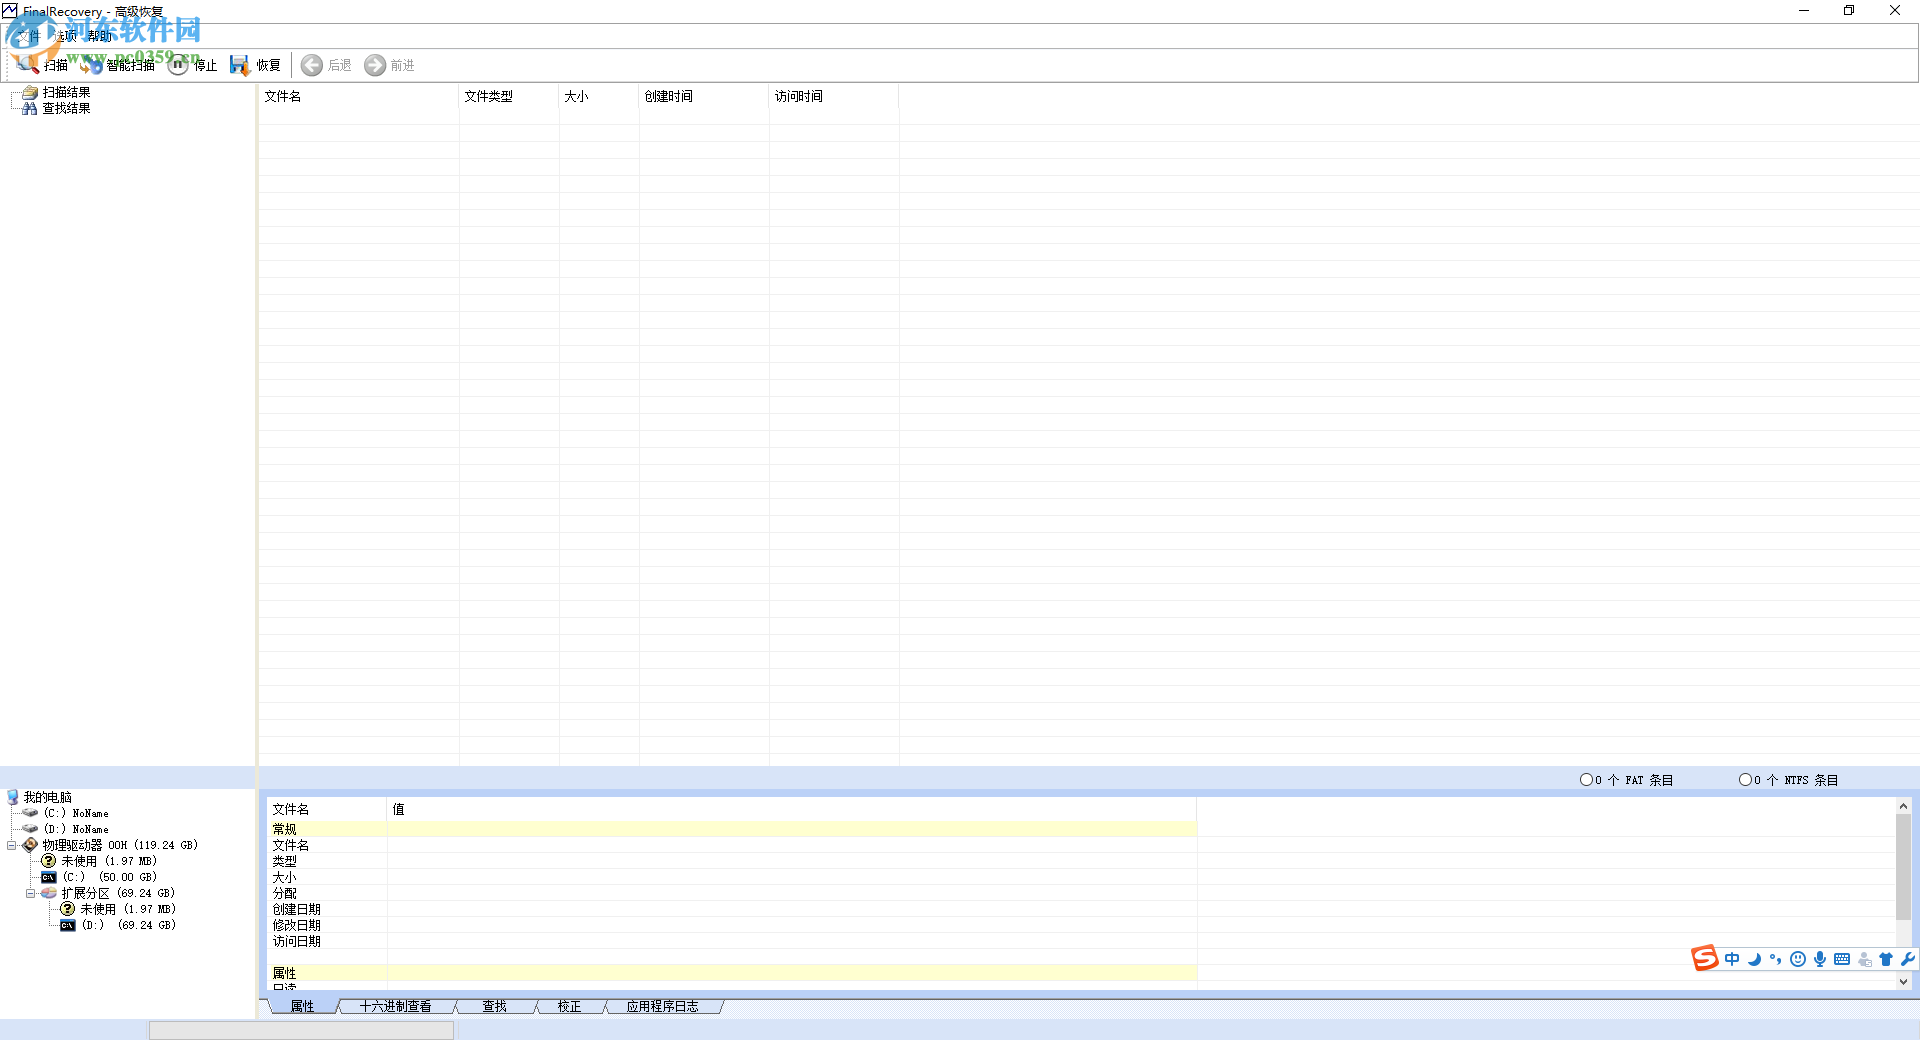Image resolution: width=1920 pixels, height=1040 pixels.
Task: Select the 查找结果 binoculars icon
Action: pyautogui.click(x=30, y=108)
